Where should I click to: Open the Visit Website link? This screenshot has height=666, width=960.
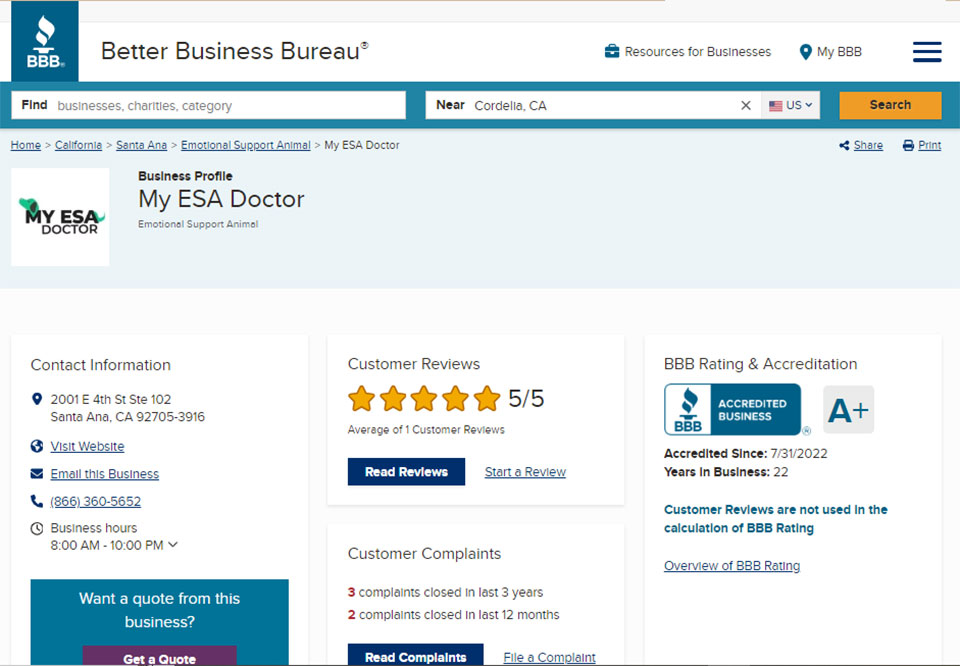point(87,447)
